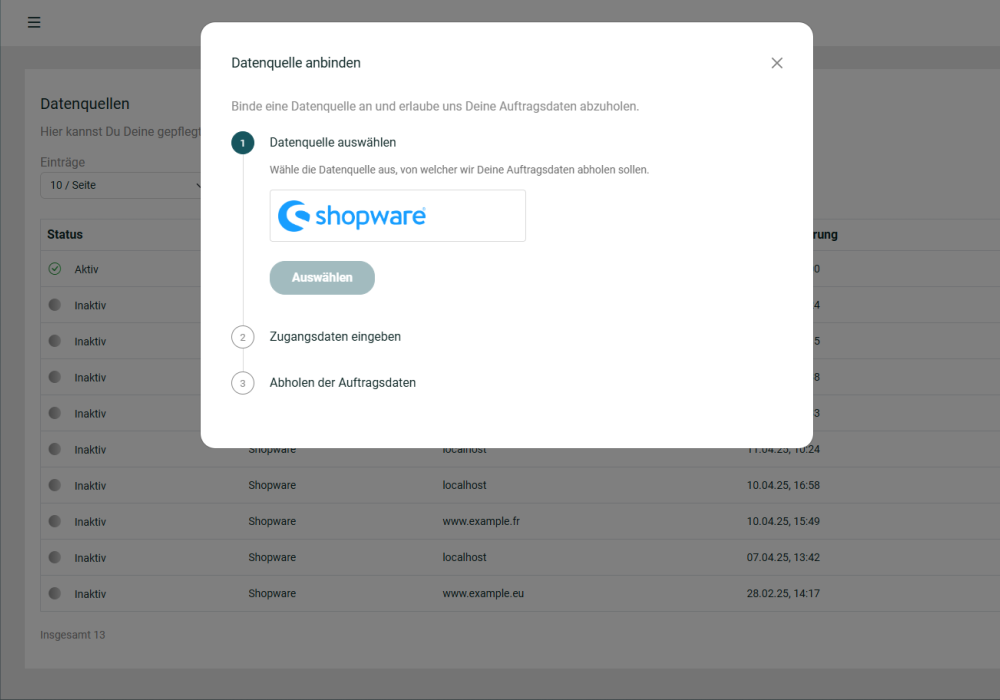The width and height of the screenshot is (1000, 700).
Task: Click the "Einträge" label
Action: tap(62, 162)
